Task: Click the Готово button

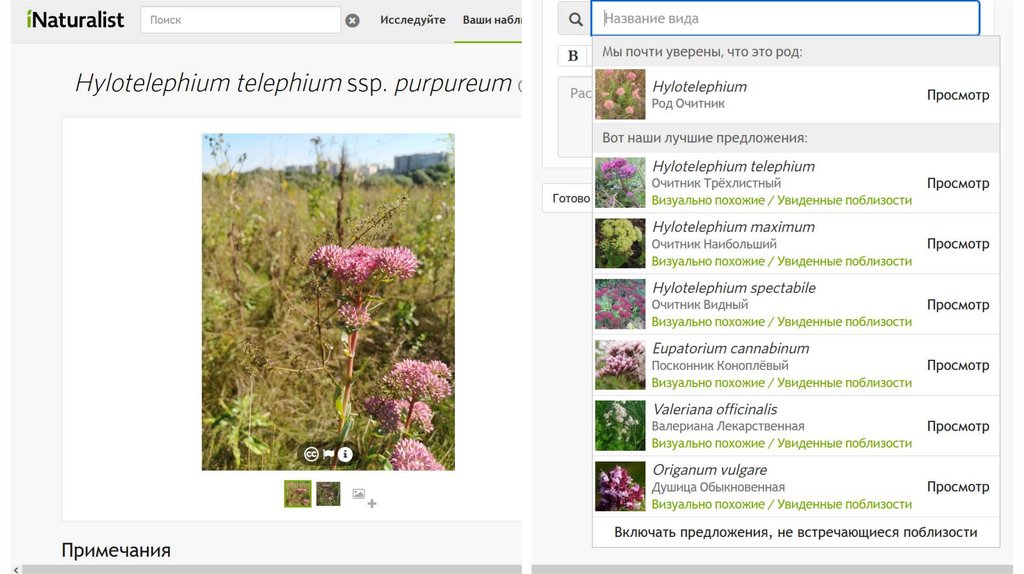Action: tap(568, 198)
